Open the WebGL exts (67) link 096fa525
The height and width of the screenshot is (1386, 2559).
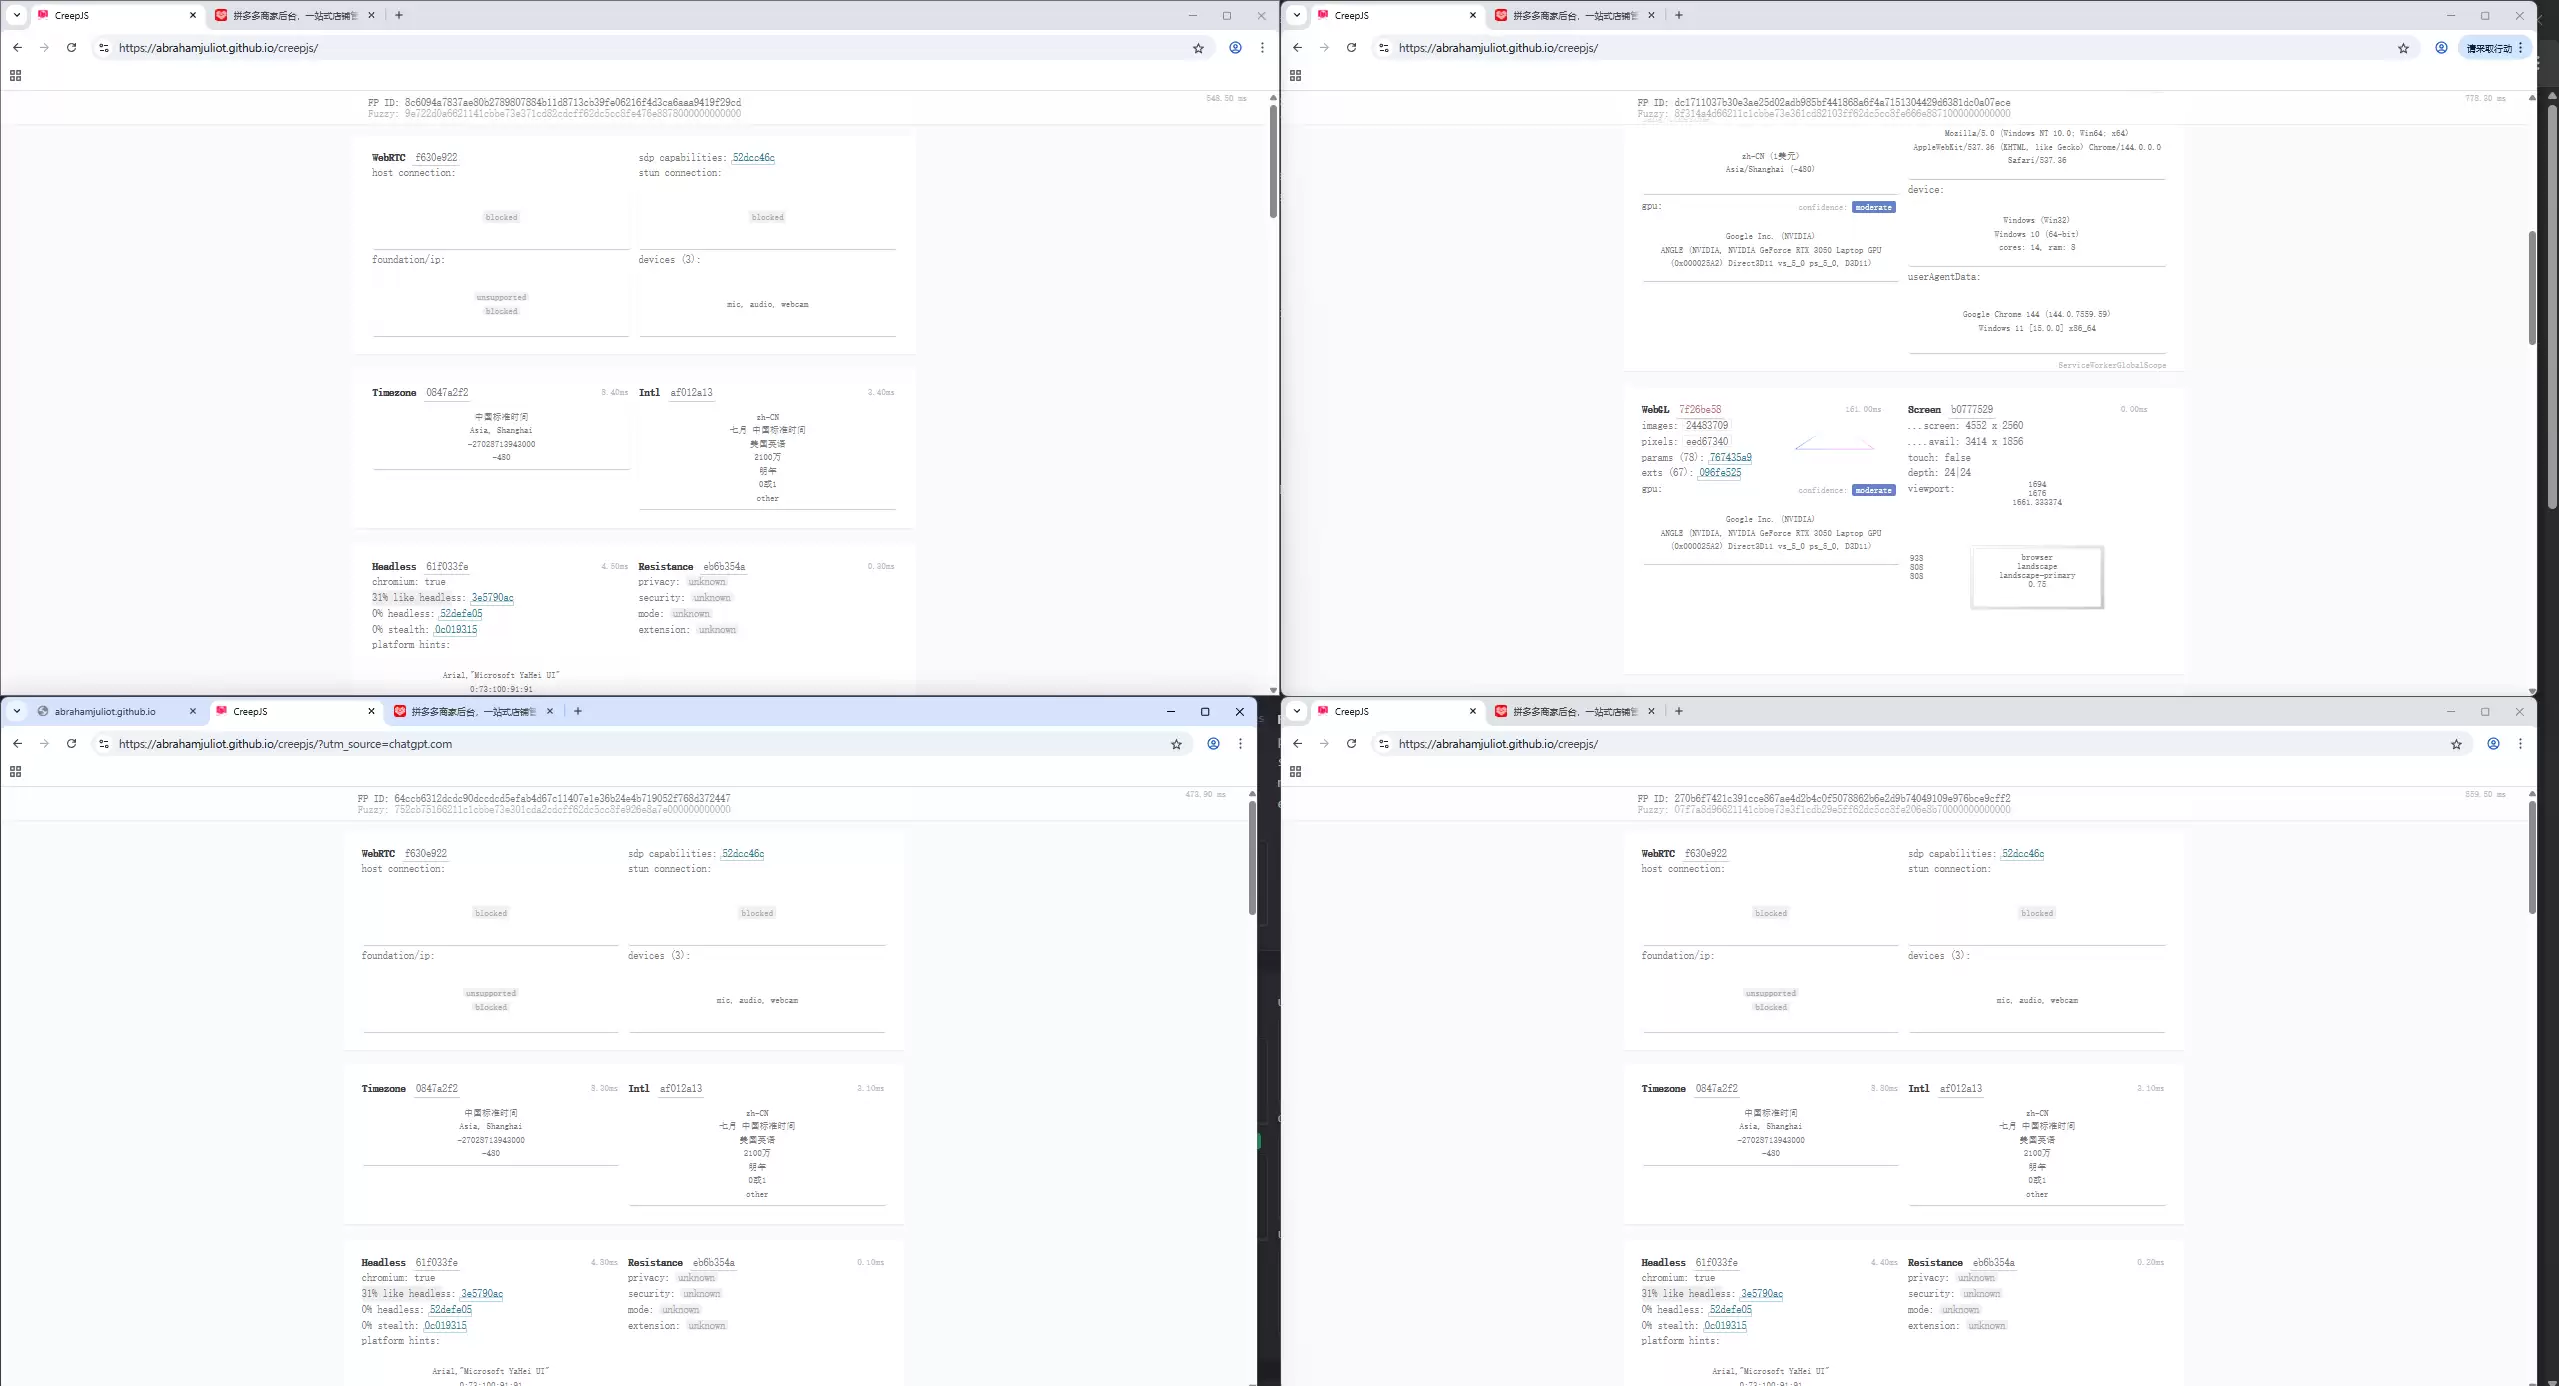pos(1720,473)
